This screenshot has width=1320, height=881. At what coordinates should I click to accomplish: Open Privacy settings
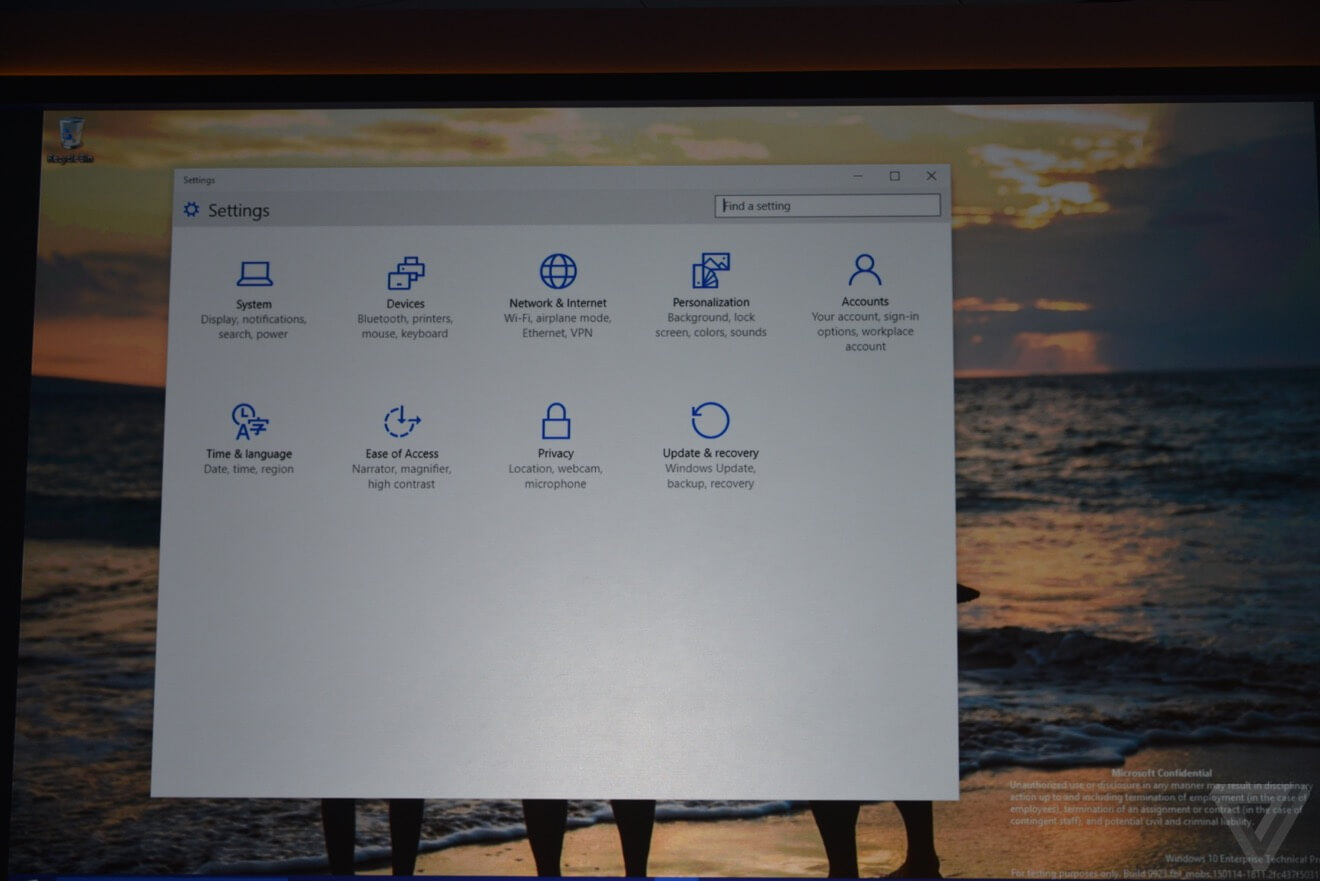[555, 435]
